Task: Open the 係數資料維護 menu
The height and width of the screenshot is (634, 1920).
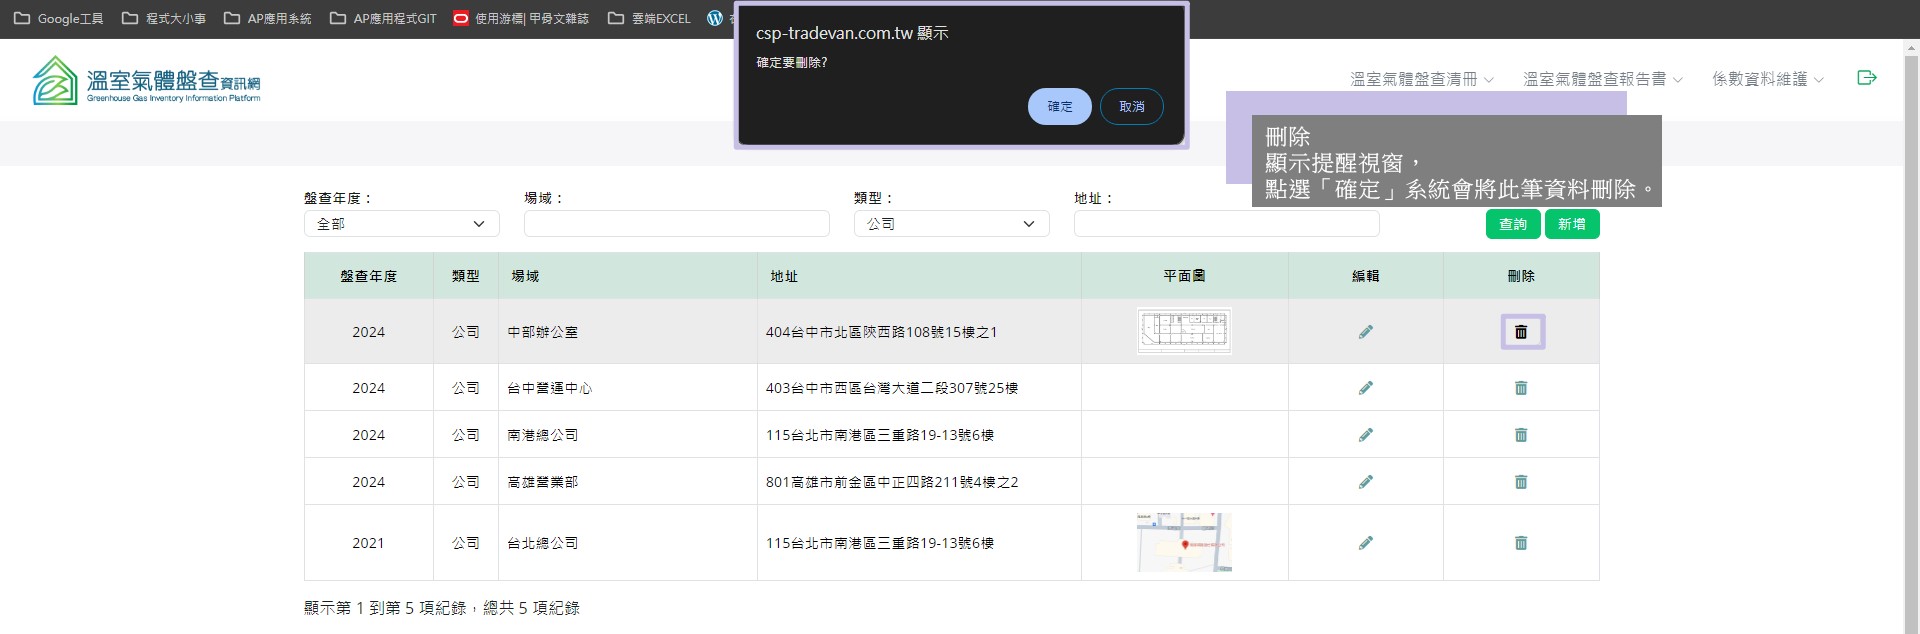Action: pyautogui.click(x=1767, y=79)
